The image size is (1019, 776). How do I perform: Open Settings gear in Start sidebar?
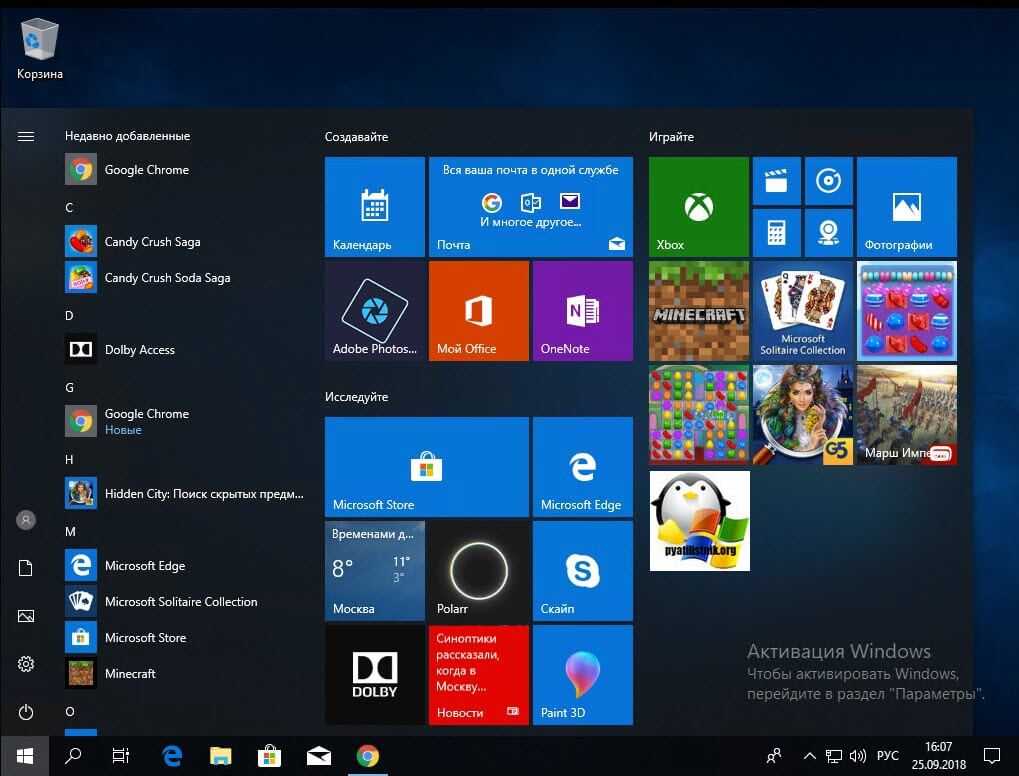pyautogui.click(x=26, y=664)
